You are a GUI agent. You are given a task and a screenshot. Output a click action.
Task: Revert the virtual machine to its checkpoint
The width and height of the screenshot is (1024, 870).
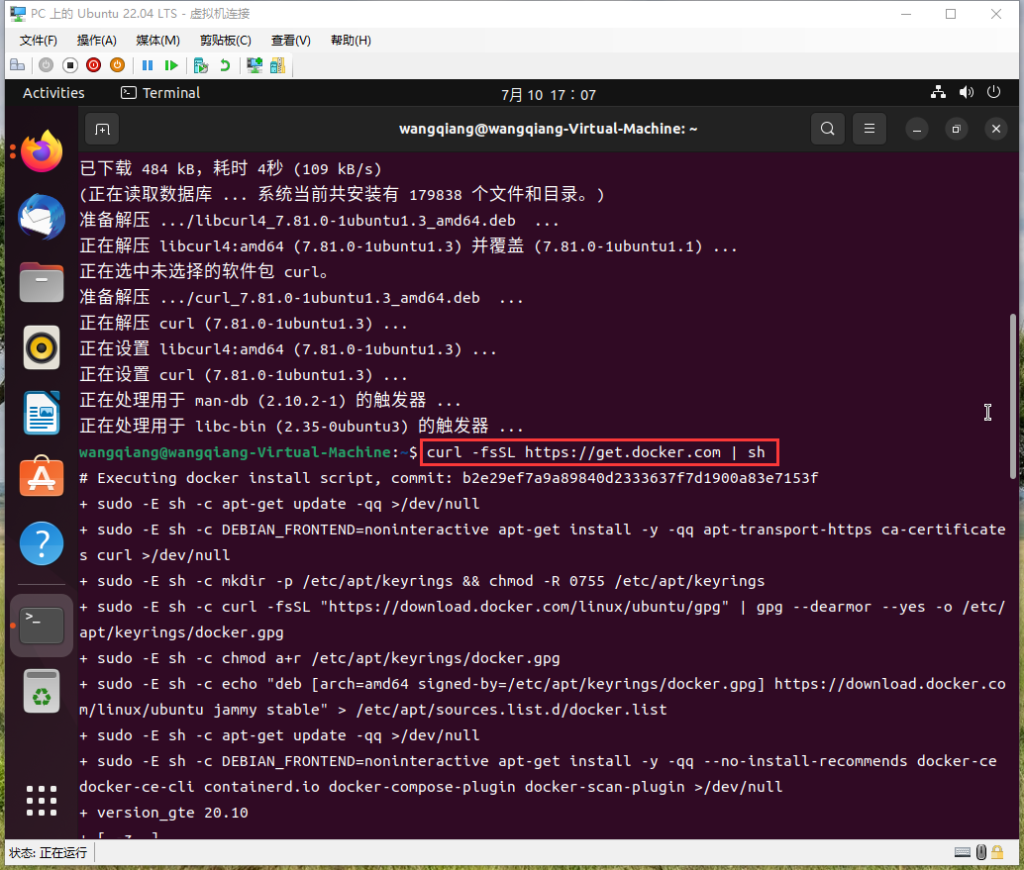(227, 64)
